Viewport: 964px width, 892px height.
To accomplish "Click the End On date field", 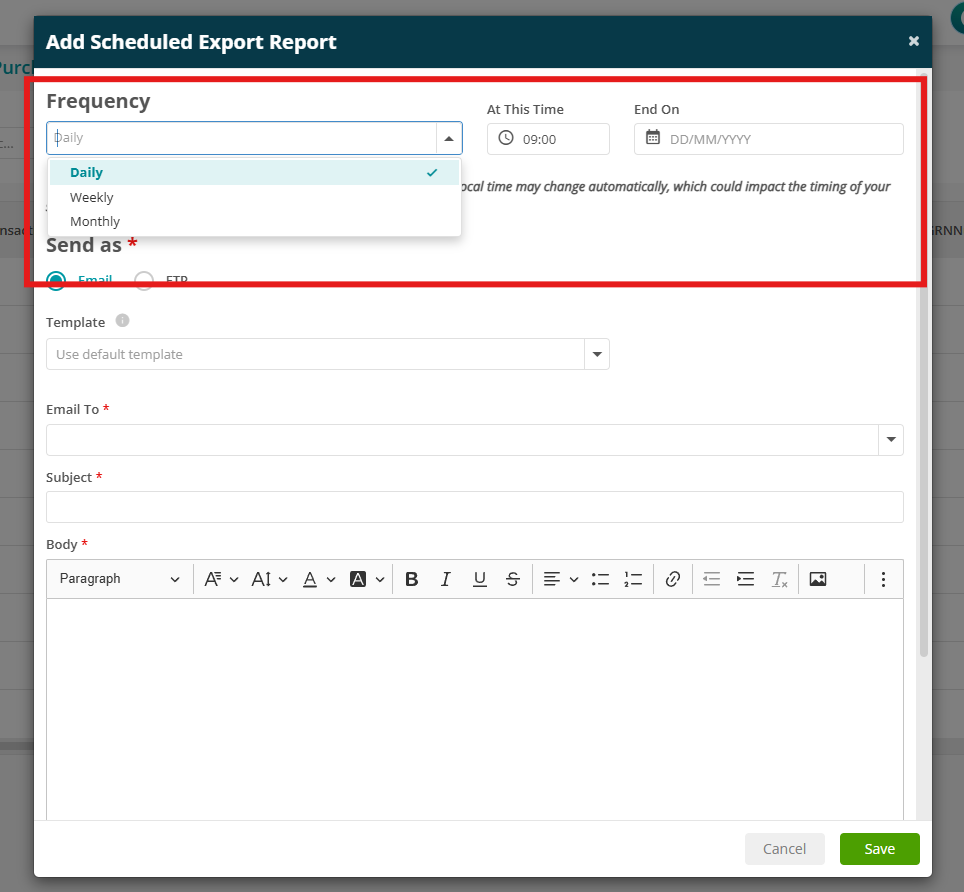I will click(768, 139).
